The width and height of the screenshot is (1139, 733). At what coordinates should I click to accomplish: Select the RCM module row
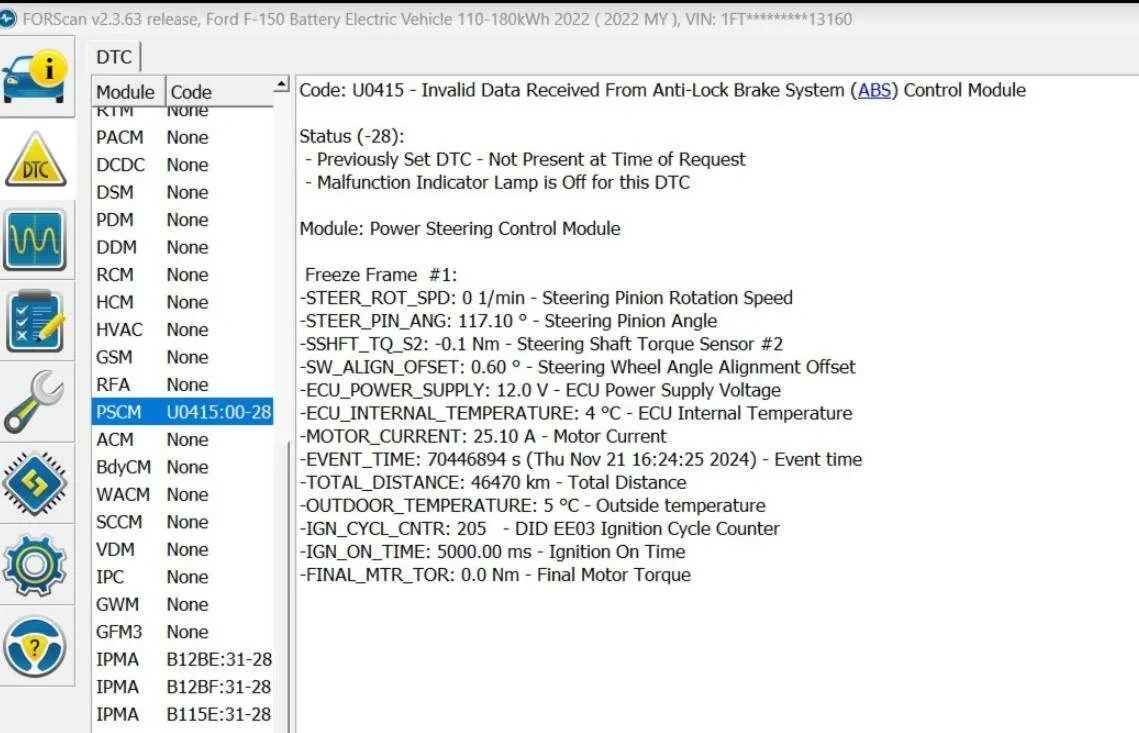182,275
